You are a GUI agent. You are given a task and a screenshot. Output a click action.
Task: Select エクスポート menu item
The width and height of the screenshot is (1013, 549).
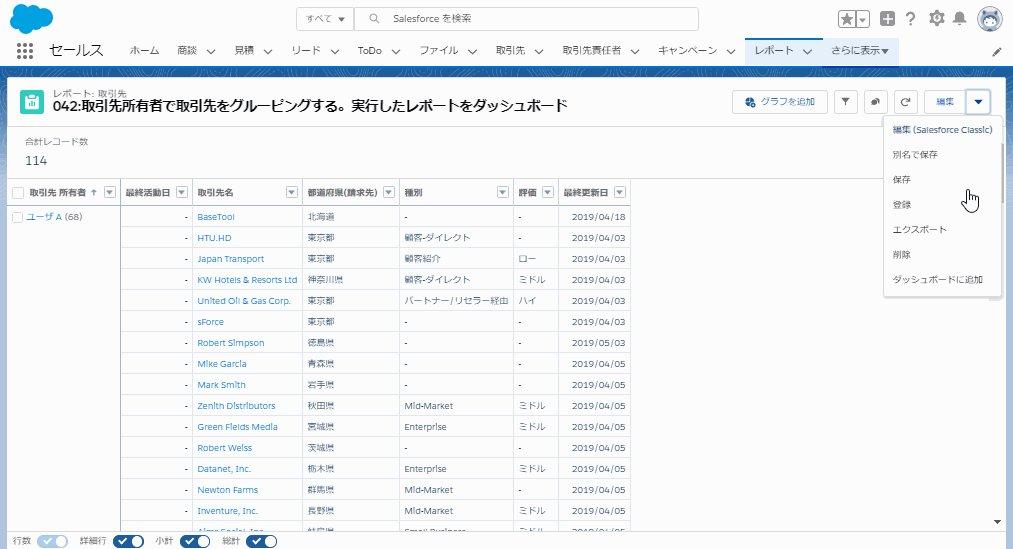[x=942, y=229]
